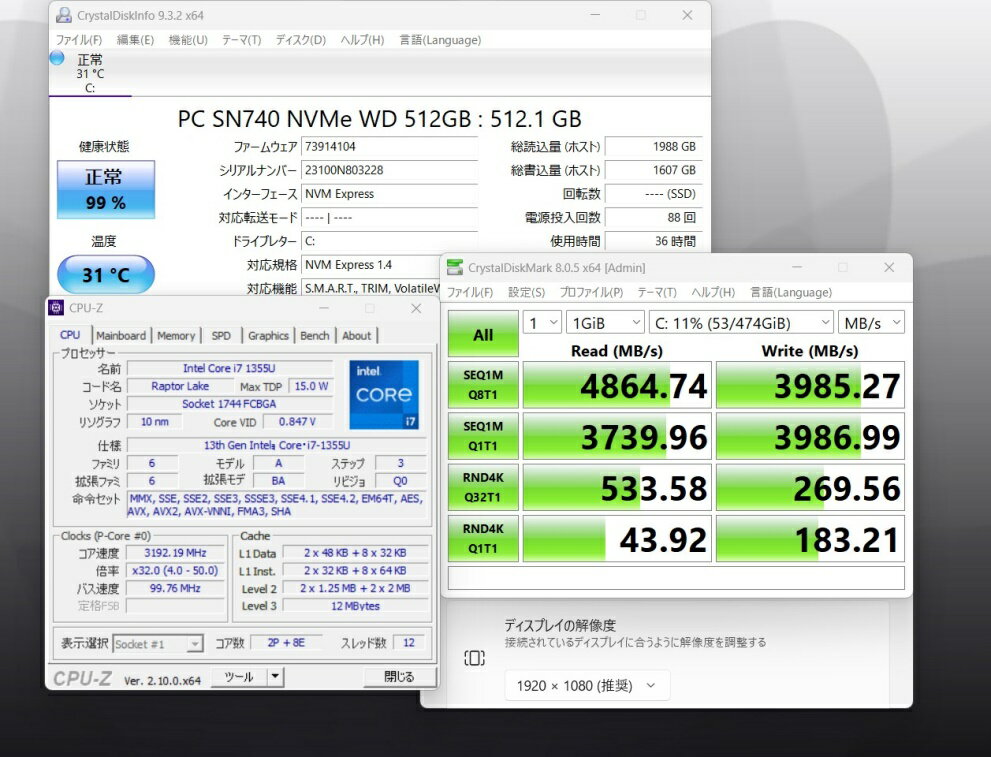Click the CPU-Z title bar chip icon

pos(56,308)
